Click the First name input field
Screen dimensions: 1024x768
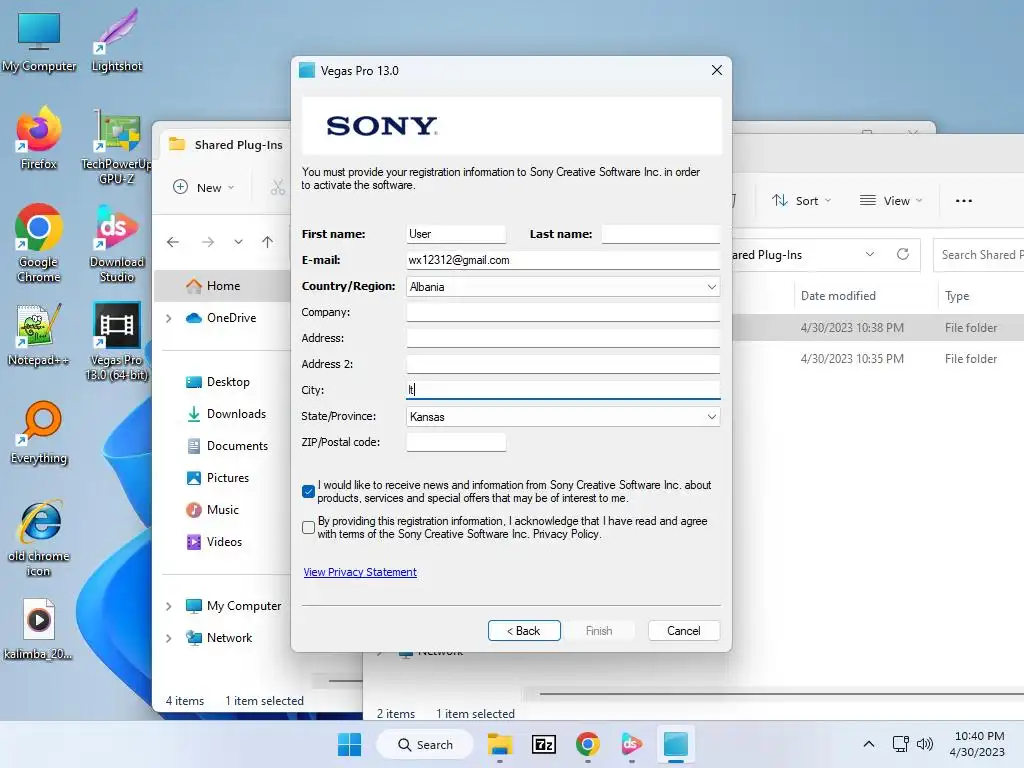(x=456, y=234)
